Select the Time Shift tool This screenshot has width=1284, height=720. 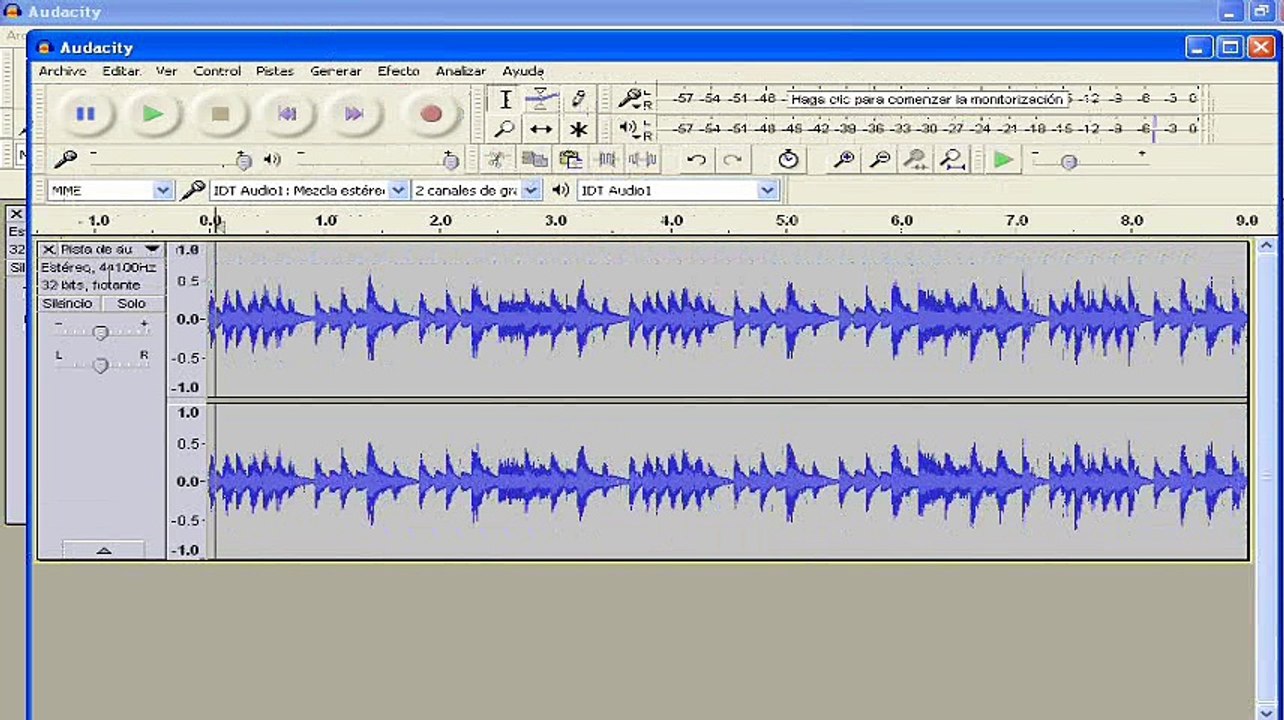541,129
